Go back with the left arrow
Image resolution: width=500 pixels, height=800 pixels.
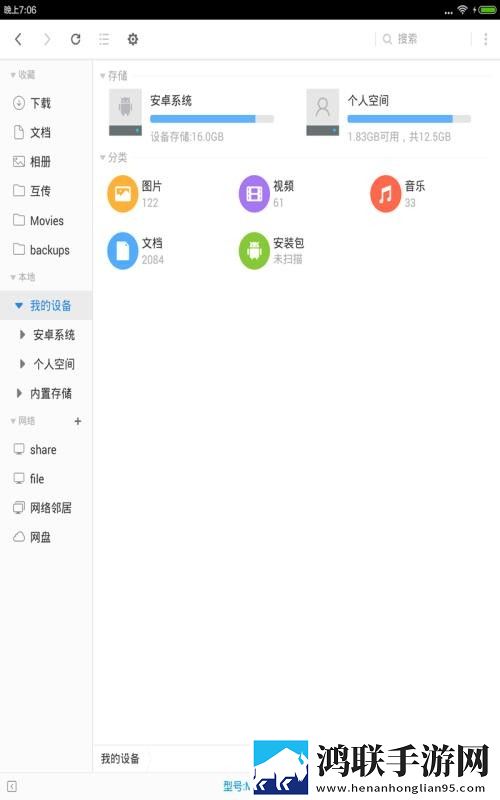click(x=18, y=39)
